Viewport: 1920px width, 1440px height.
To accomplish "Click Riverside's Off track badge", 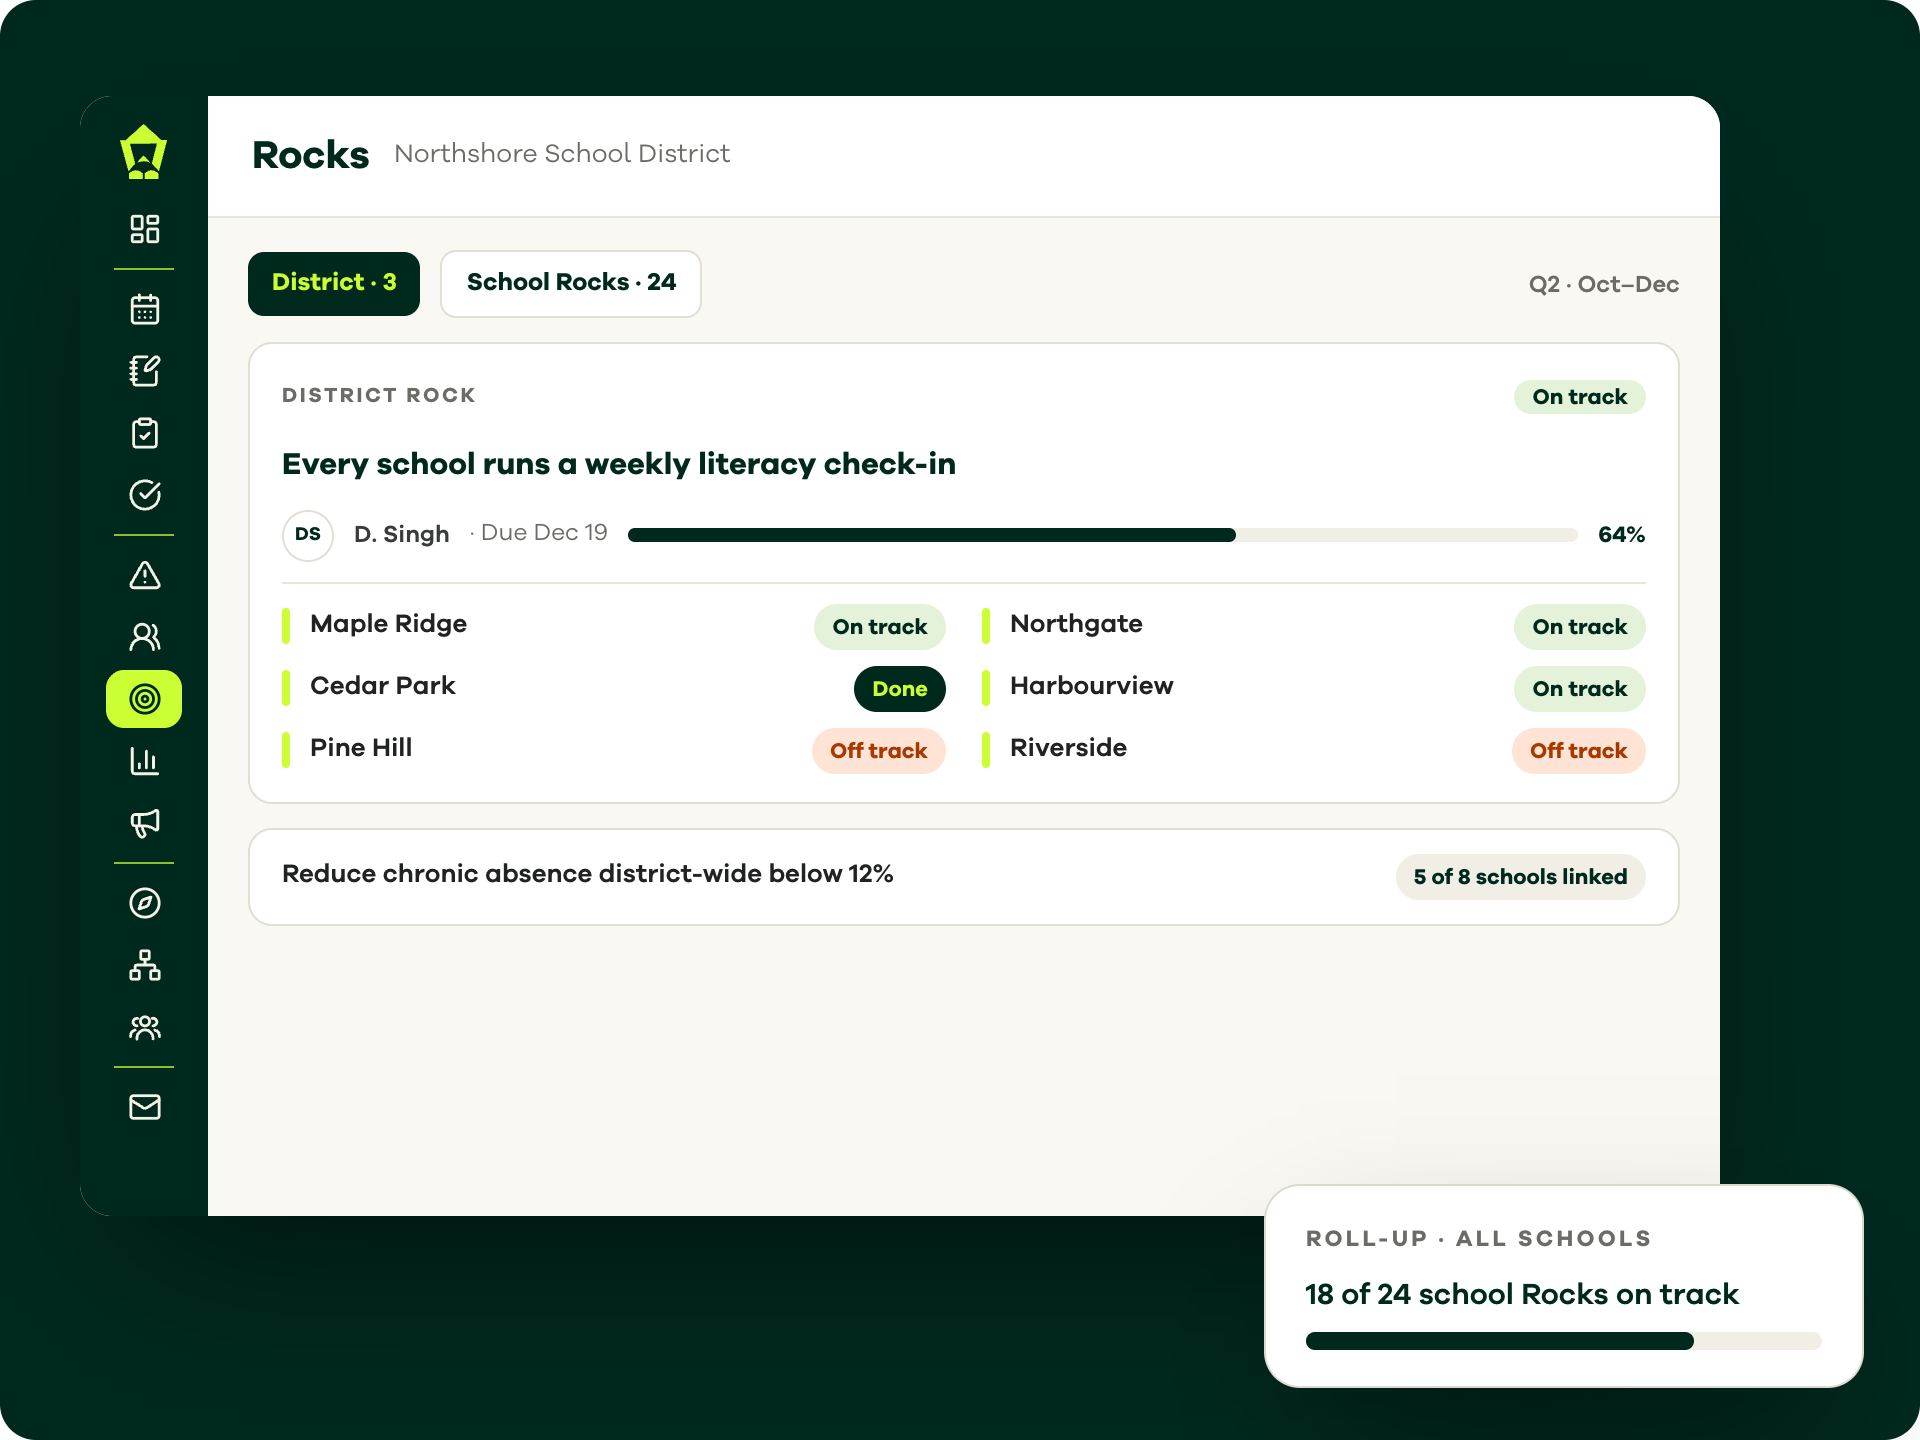I will pos(1579,751).
